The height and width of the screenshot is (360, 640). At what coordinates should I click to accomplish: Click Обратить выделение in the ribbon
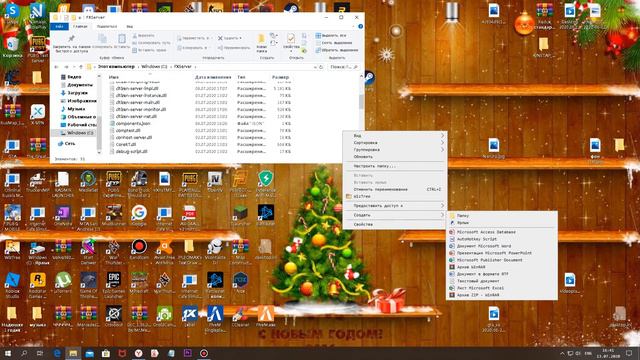[337, 50]
